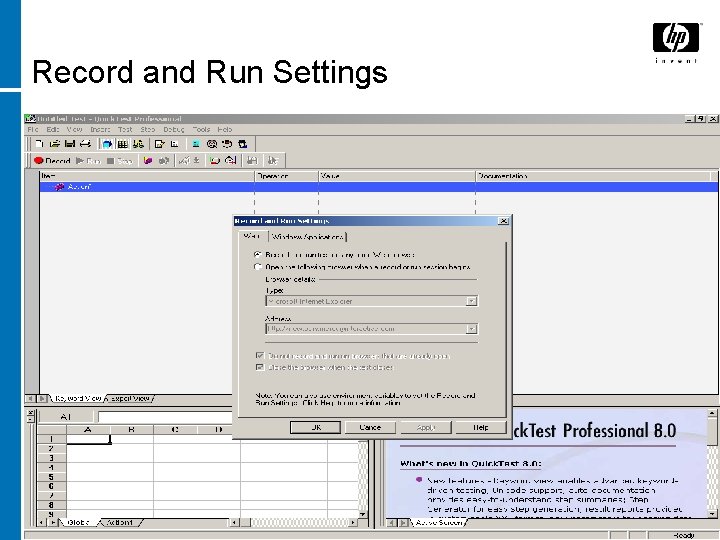Close the Record and Run Settings dialog

coord(503,221)
